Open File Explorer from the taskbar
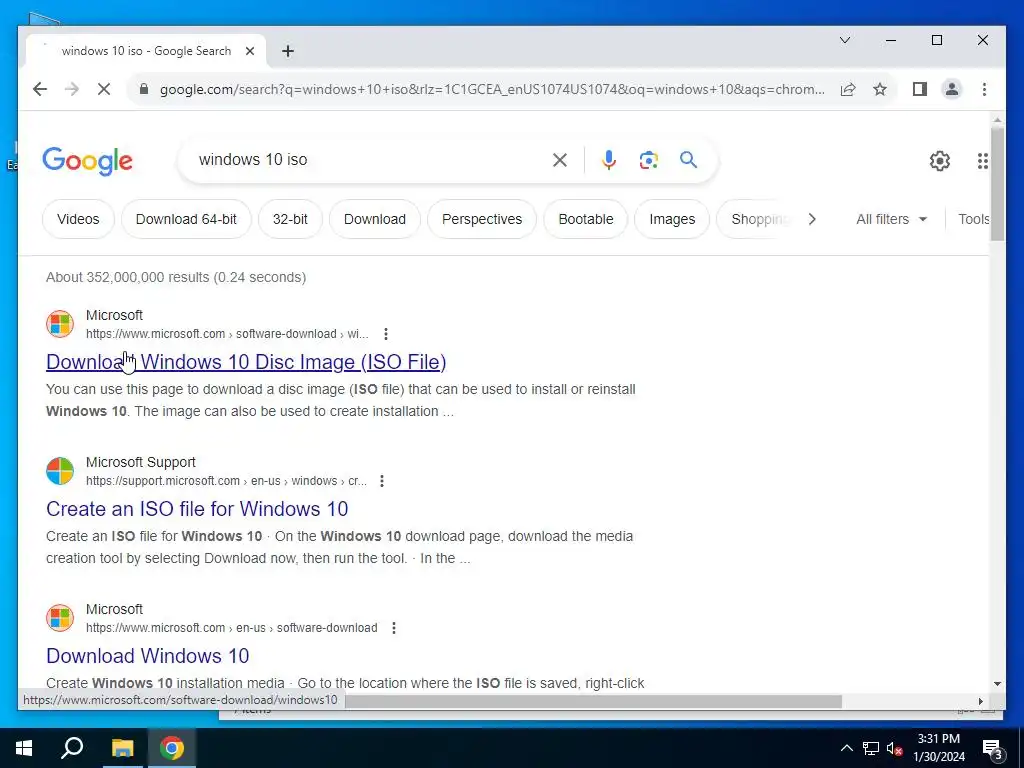This screenshot has height=768, width=1024. pos(122,748)
